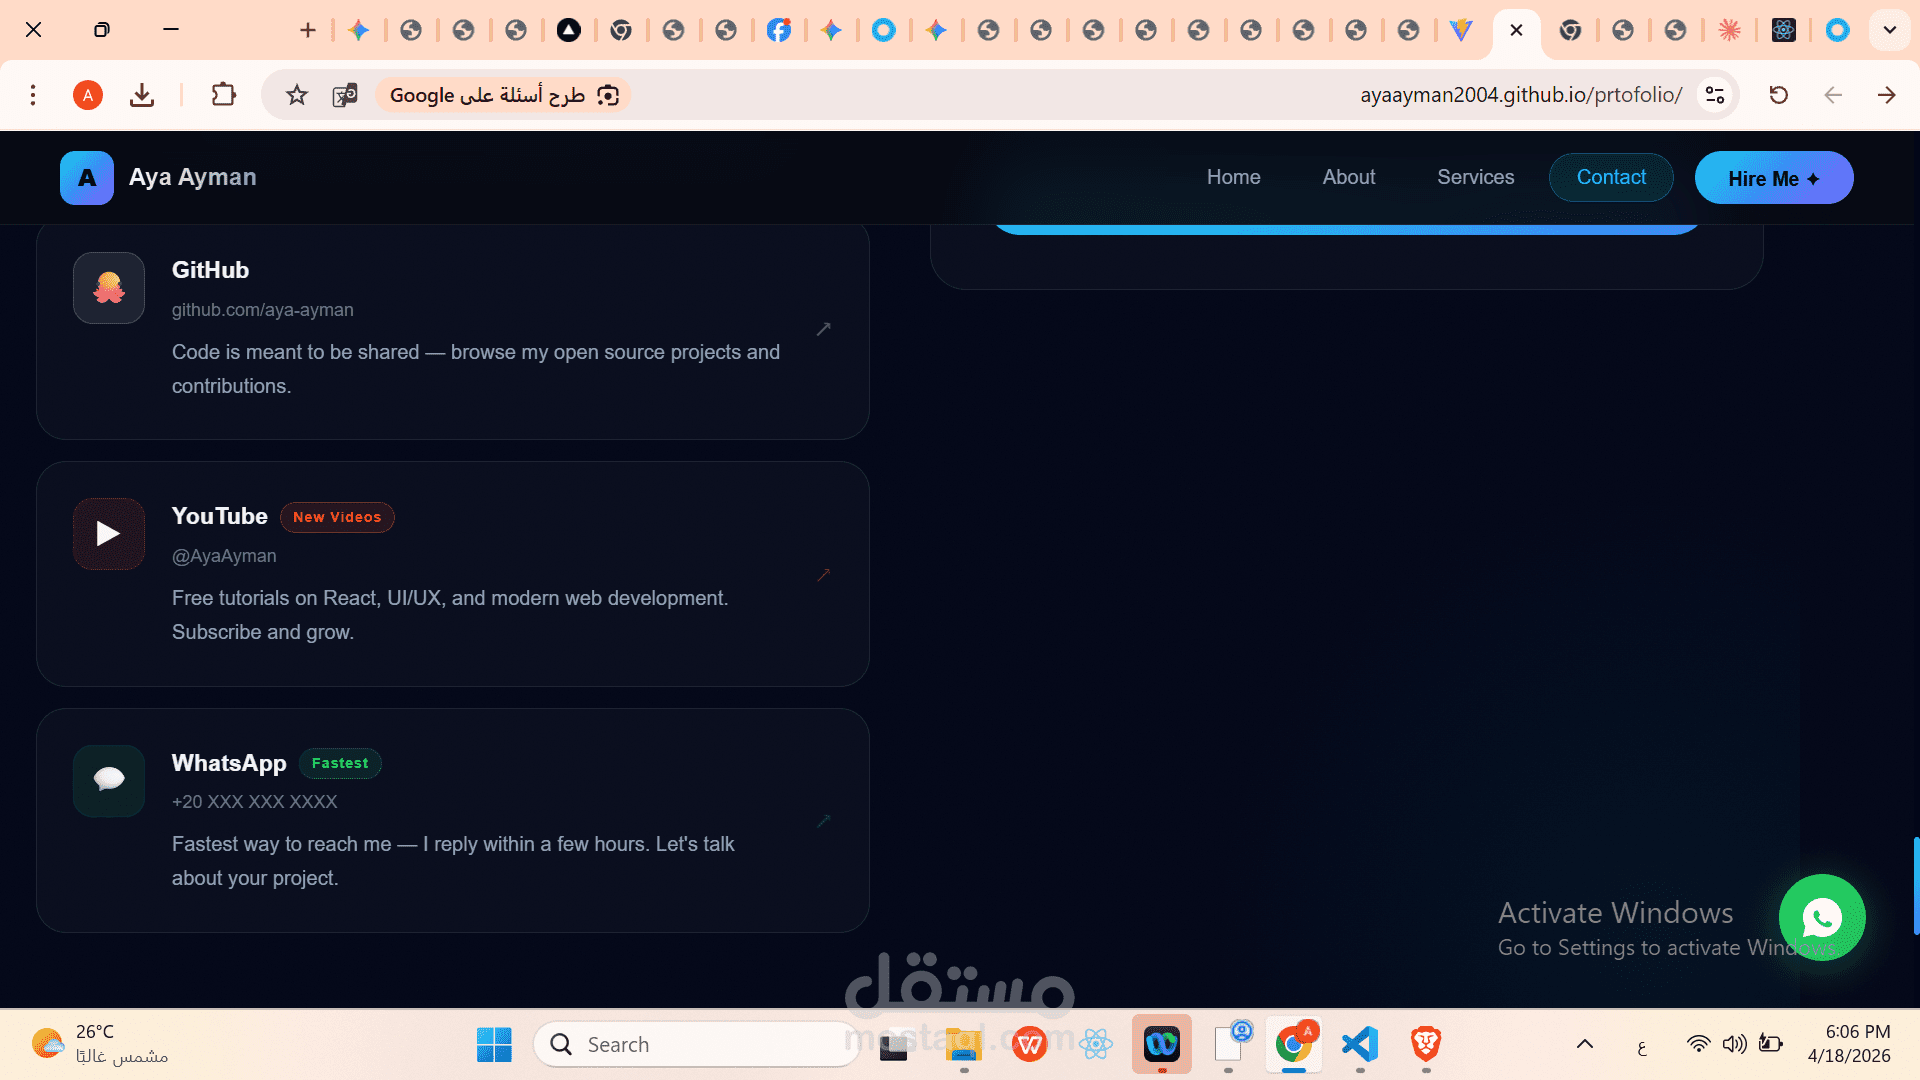1920x1080 pixels.
Task: Click the YouTube play icon
Action: pos(109,534)
